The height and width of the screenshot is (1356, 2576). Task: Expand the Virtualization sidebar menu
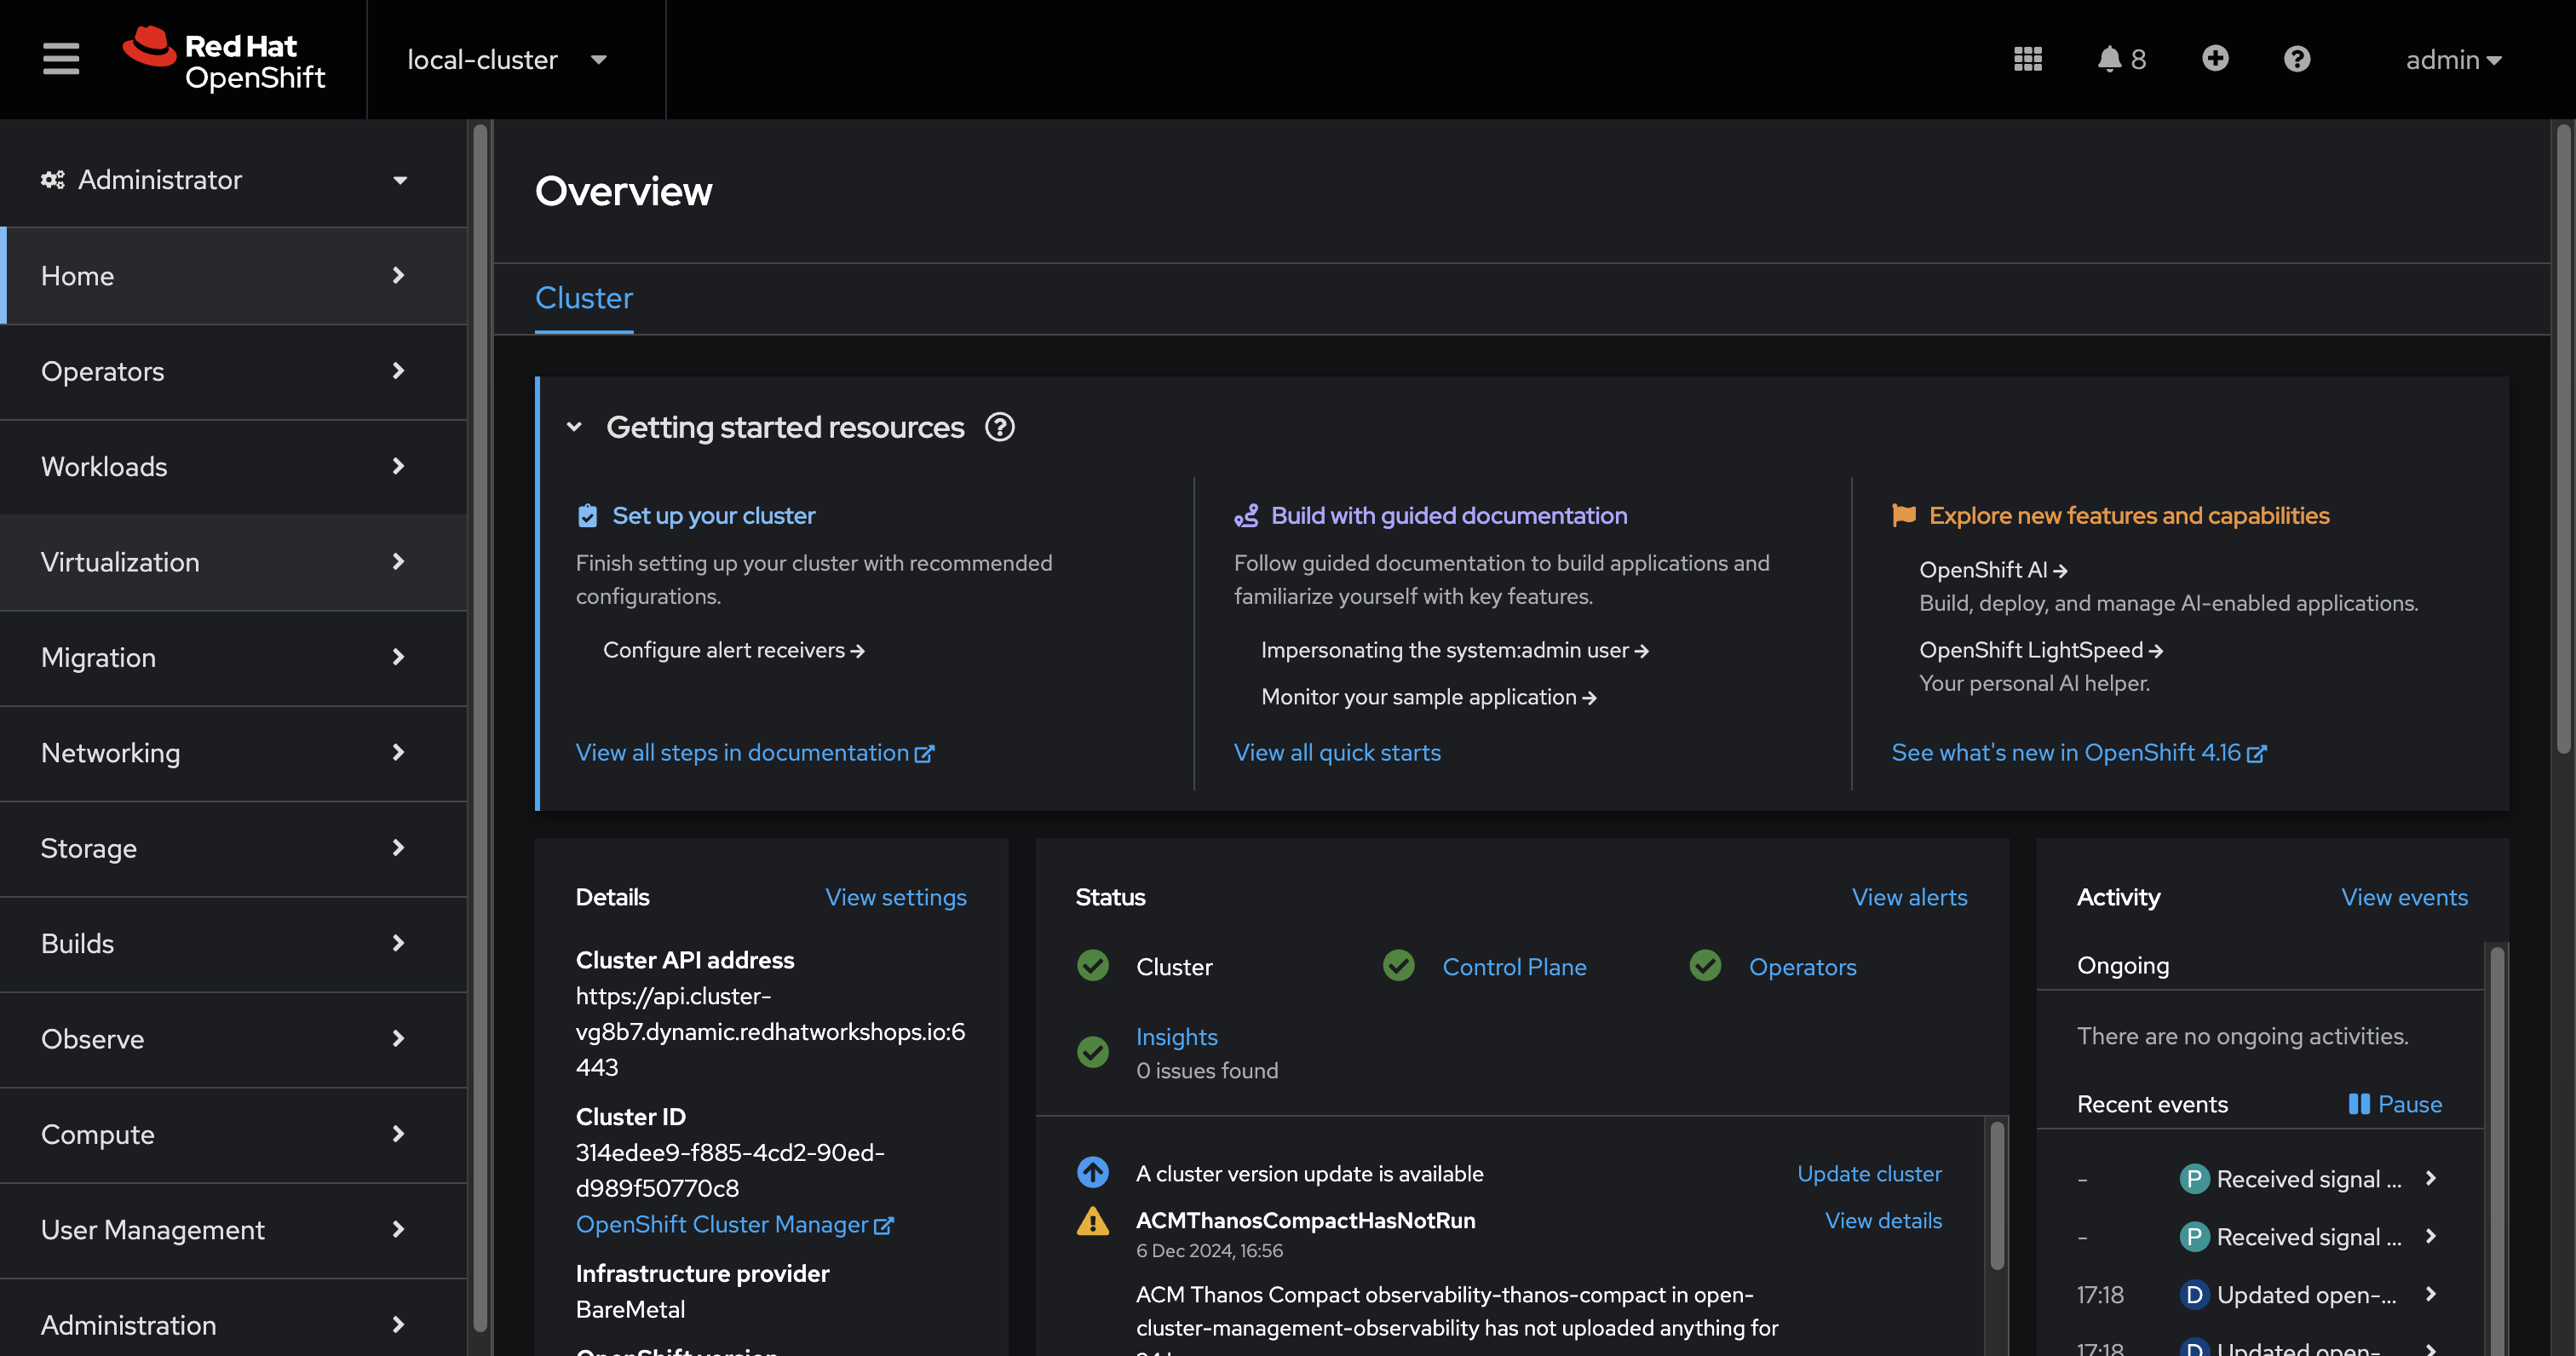tap(120, 562)
